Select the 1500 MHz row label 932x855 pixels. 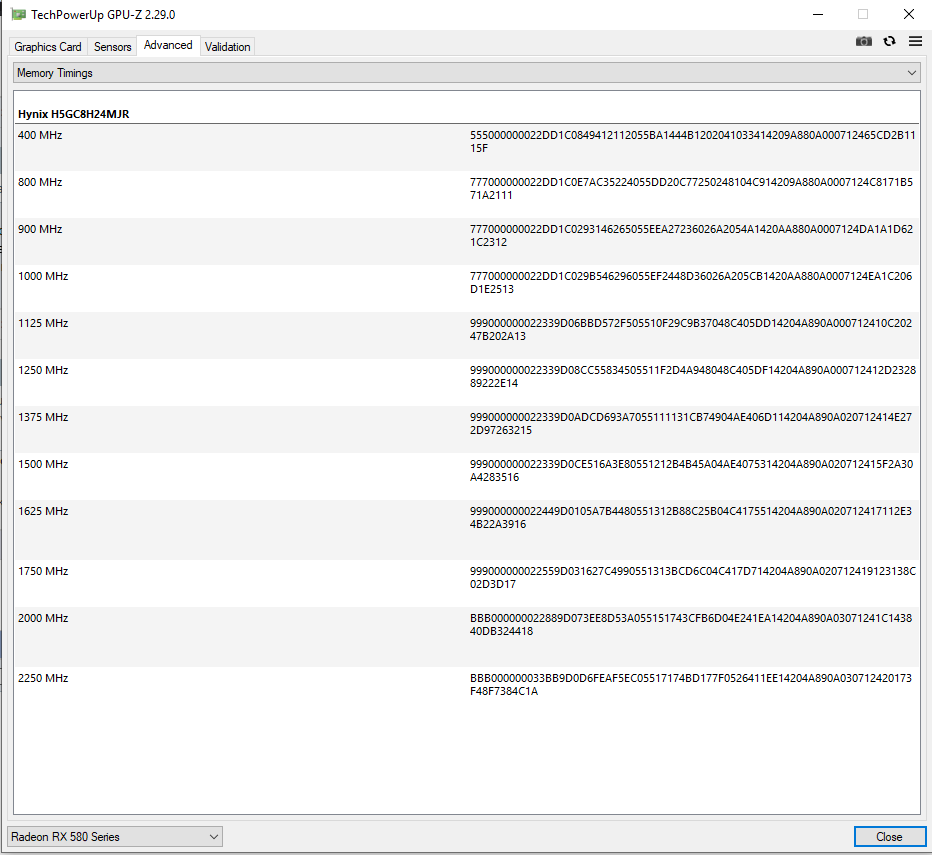coord(43,464)
